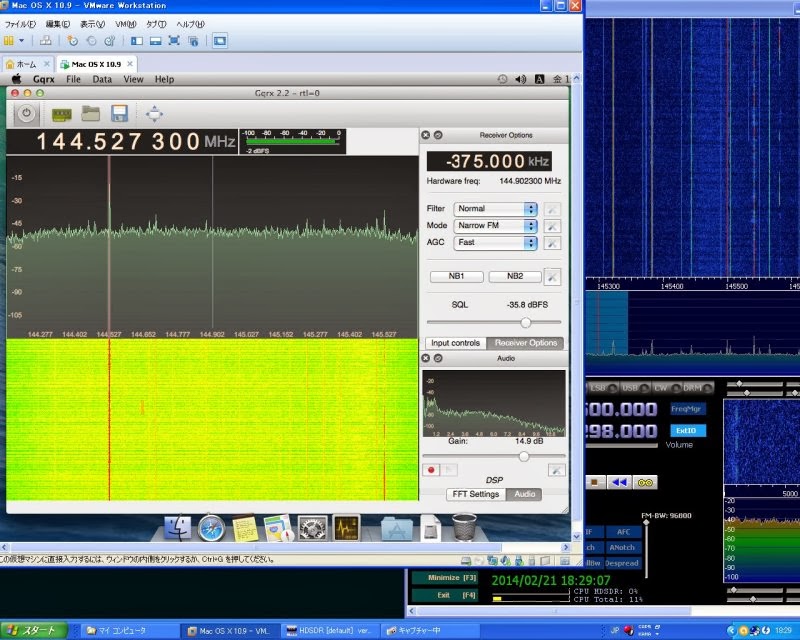
Task: Open the Trash in the Mac dock
Action: [464, 526]
